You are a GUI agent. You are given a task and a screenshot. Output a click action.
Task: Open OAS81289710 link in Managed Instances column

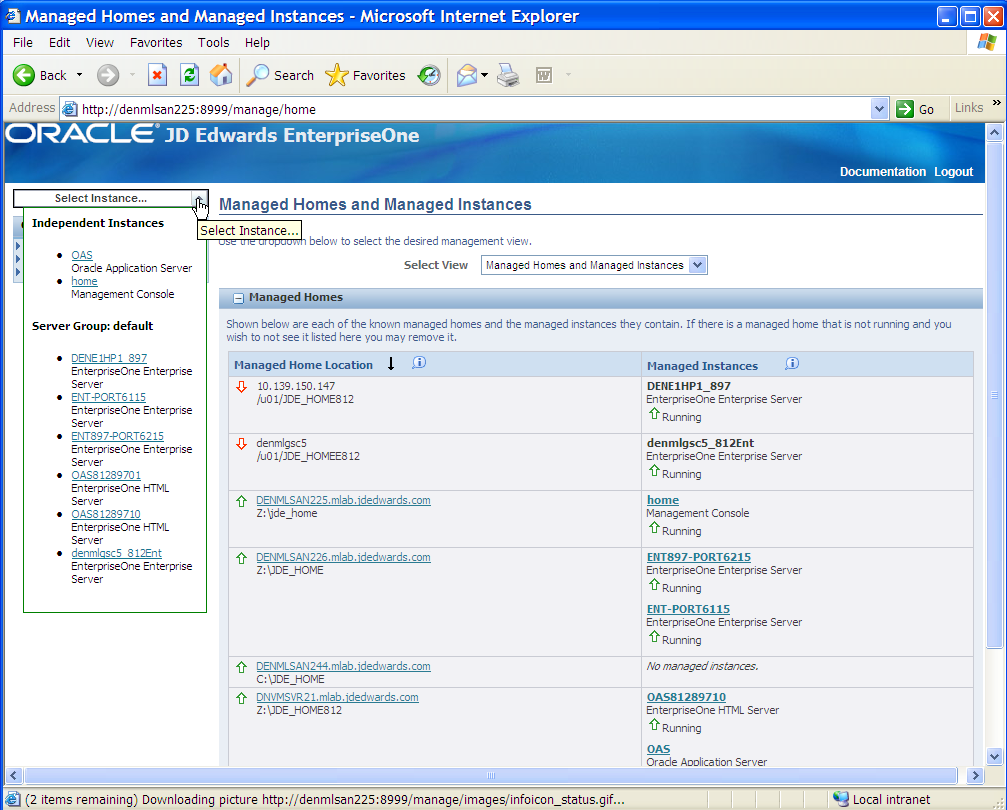(686, 697)
